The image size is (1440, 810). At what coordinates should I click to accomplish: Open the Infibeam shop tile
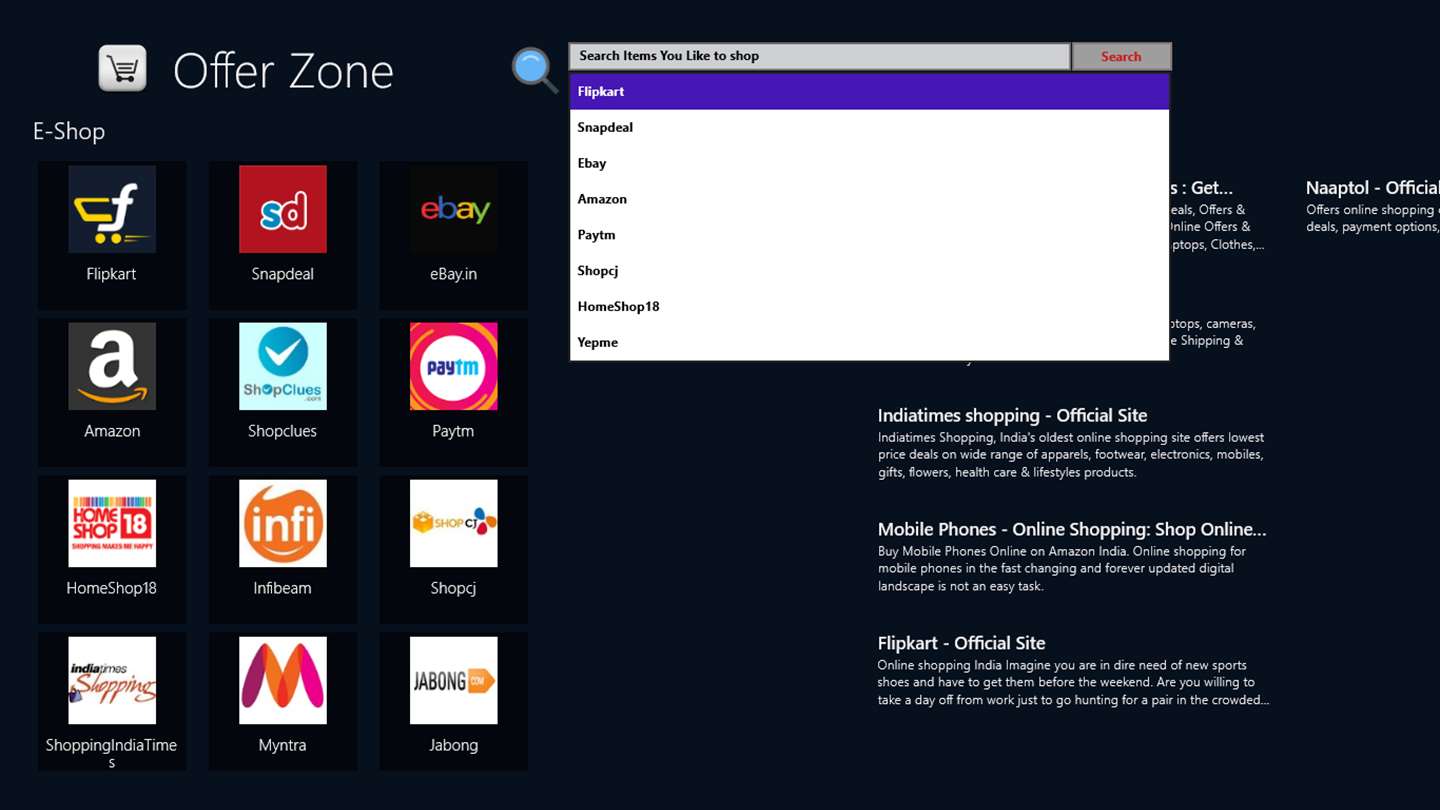tap(283, 549)
